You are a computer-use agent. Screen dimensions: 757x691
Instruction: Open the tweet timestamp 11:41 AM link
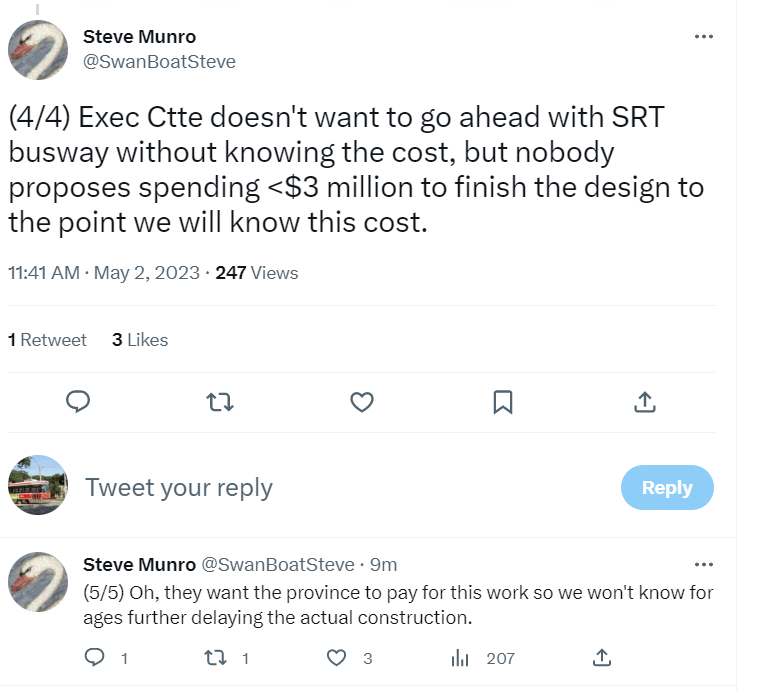coord(43,272)
